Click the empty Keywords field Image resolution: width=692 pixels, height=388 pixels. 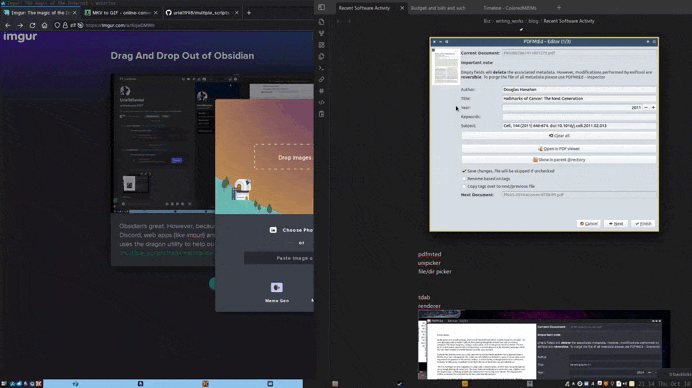579,117
